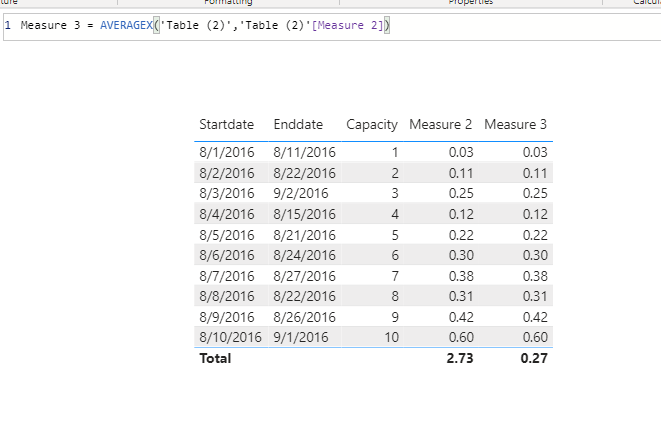
Task: Select the 8/3/2016 Startdate cell
Action: pyautogui.click(x=227, y=193)
